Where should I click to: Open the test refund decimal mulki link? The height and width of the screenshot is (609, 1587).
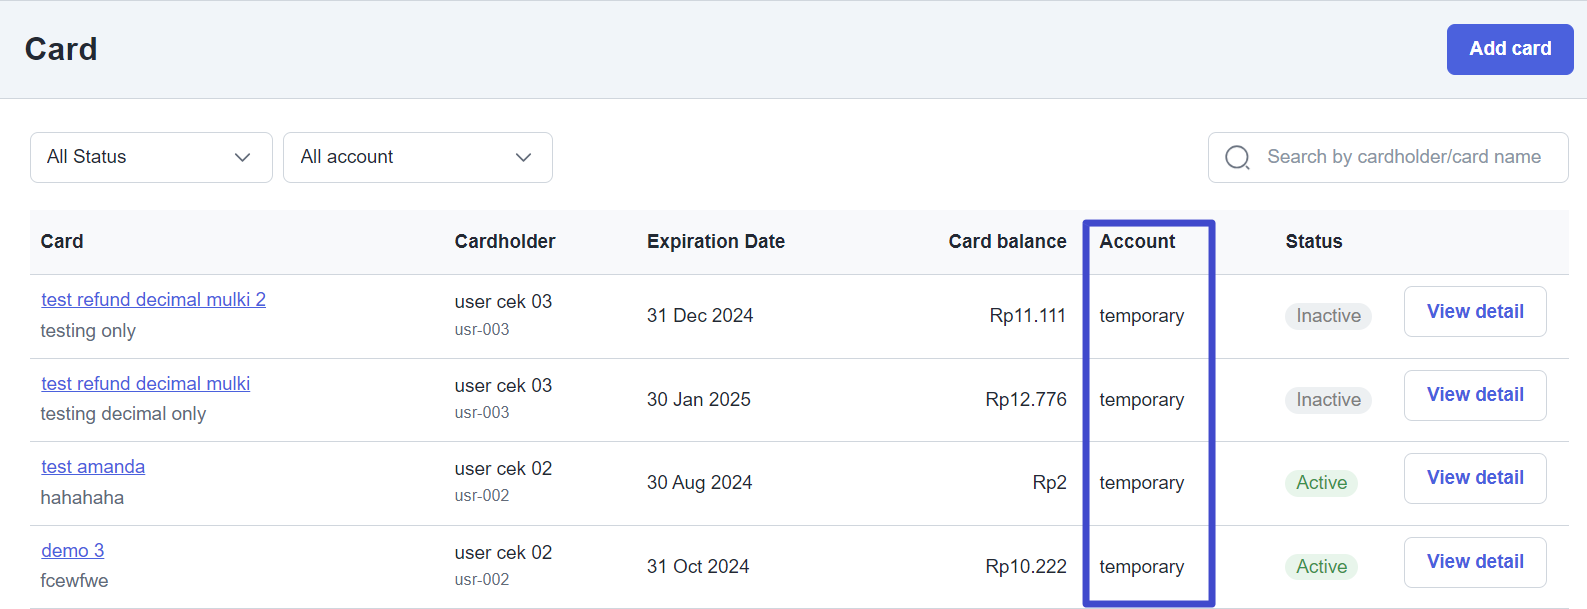coord(145,384)
